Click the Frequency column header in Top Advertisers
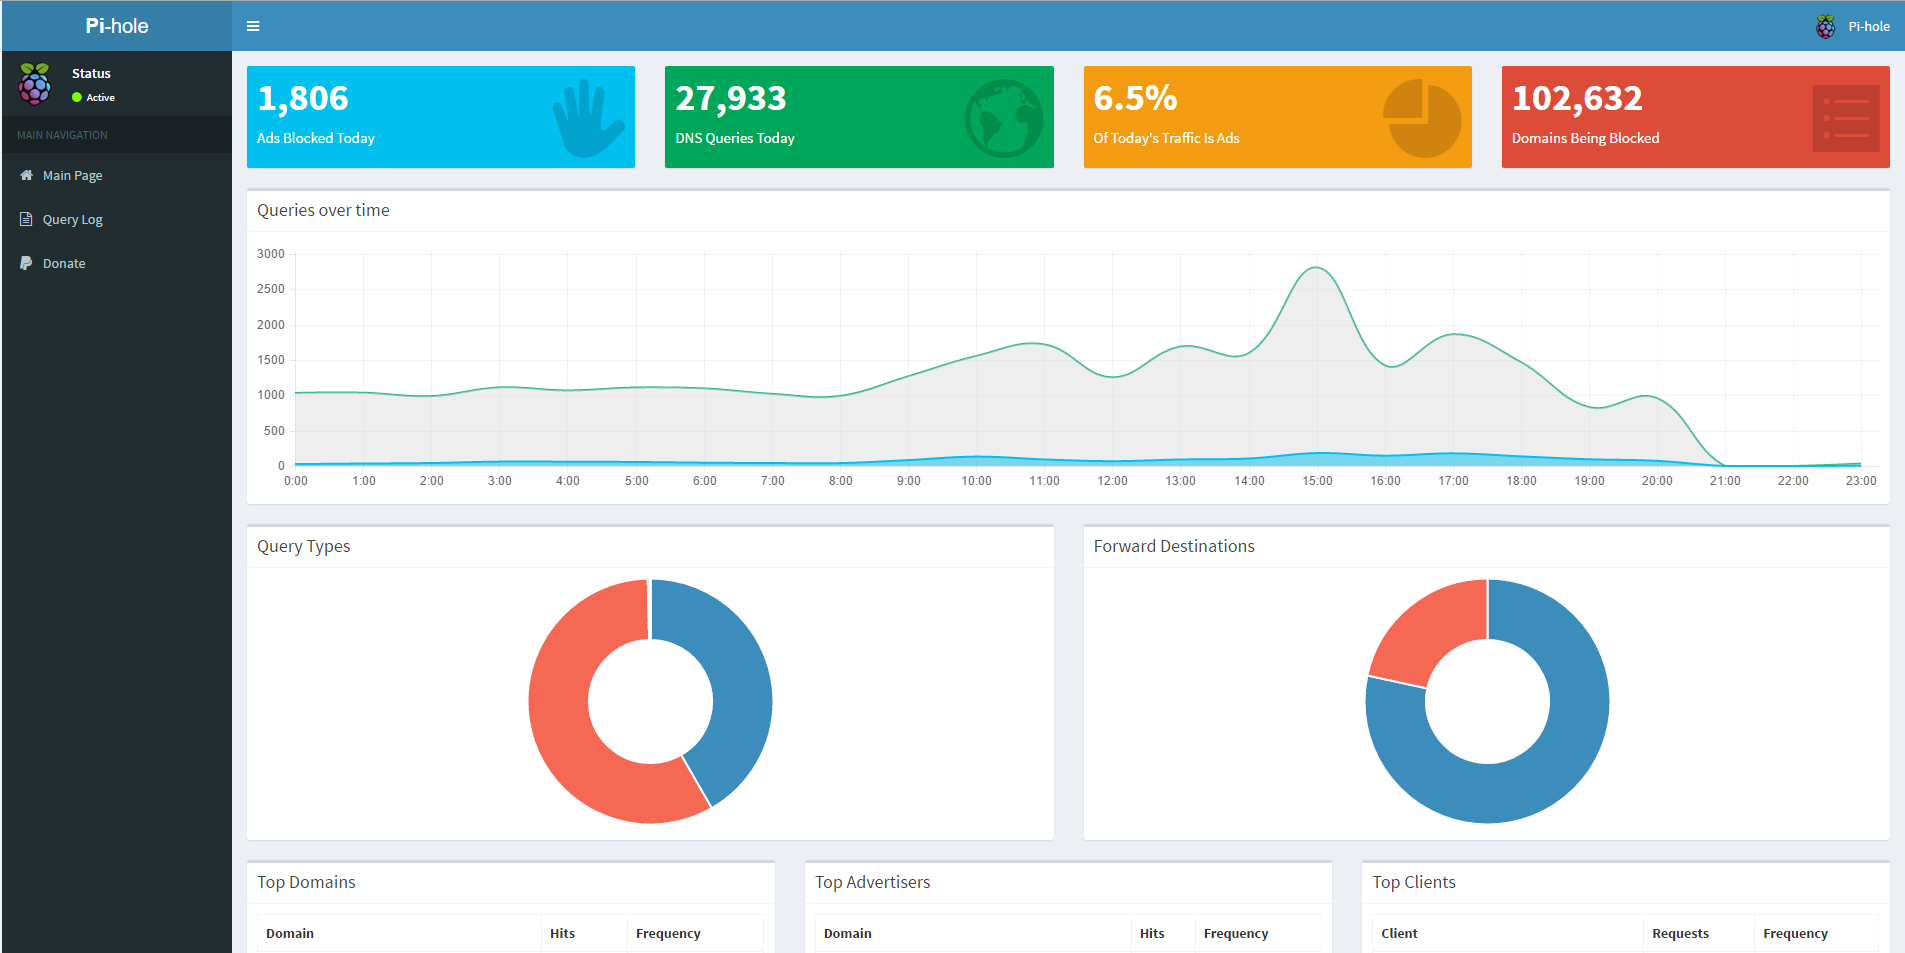This screenshot has height=953, width=1905. (1235, 933)
